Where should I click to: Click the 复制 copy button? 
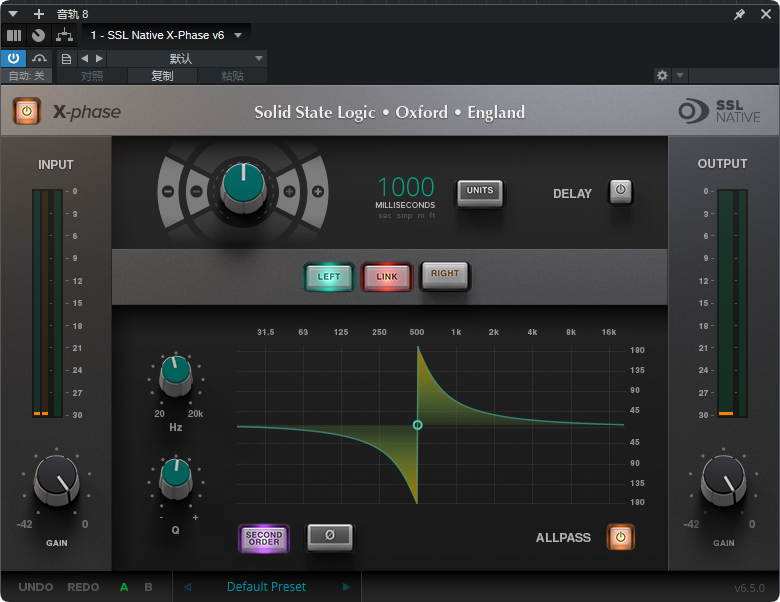coord(162,76)
